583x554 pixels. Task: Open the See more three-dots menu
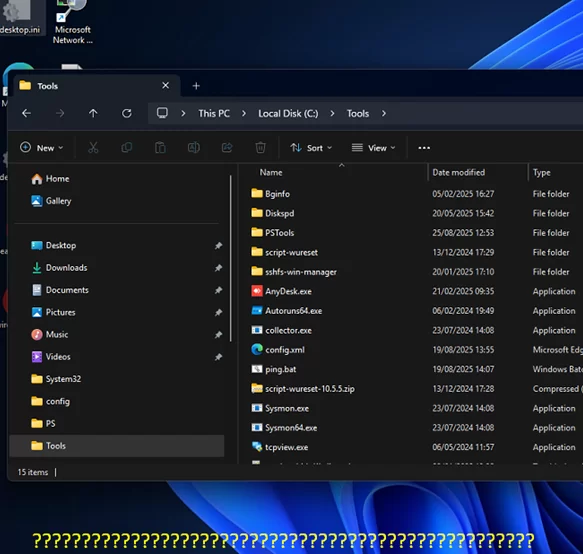click(x=424, y=148)
